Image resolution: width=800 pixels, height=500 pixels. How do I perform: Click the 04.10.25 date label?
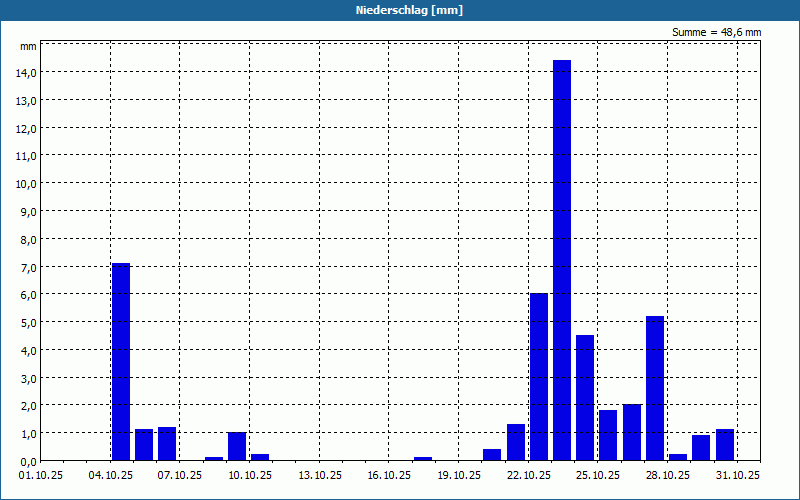coord(110,475)
